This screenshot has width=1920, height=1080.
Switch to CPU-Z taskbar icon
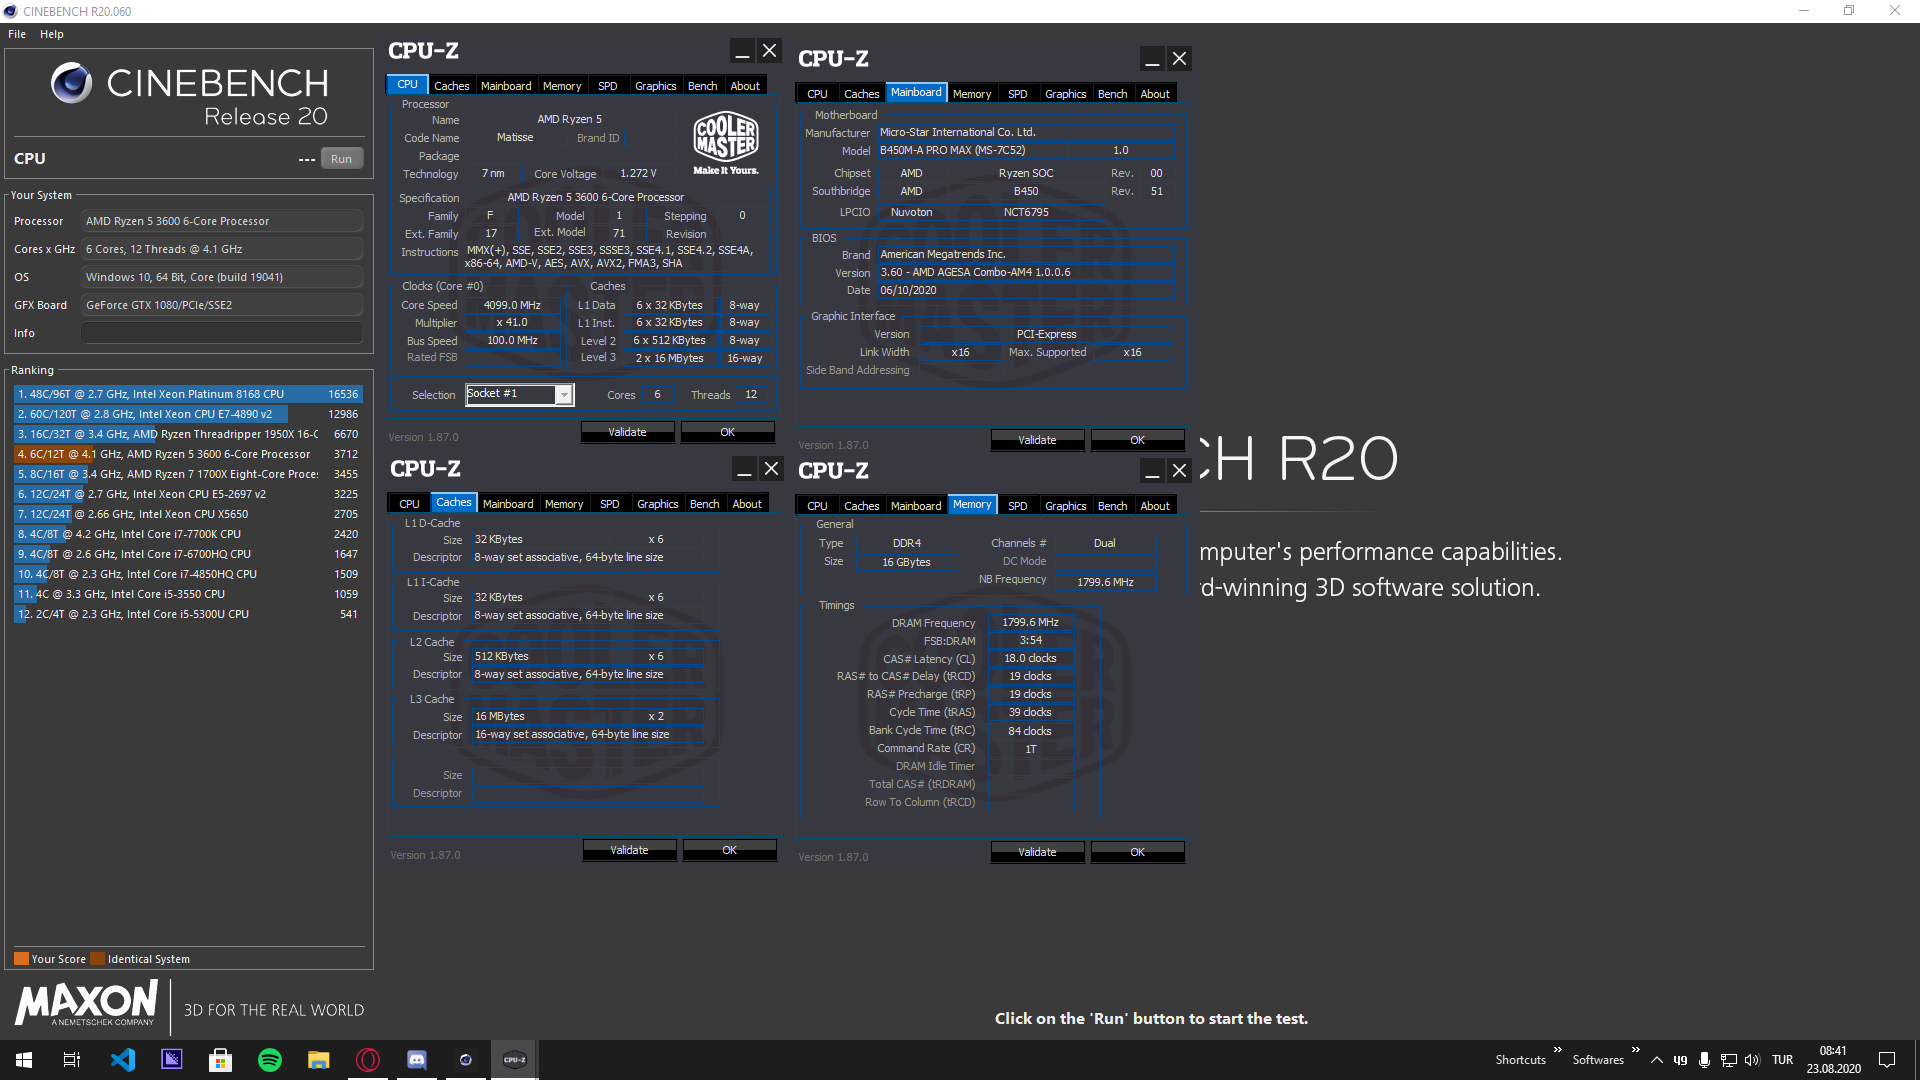(515, 1060)
